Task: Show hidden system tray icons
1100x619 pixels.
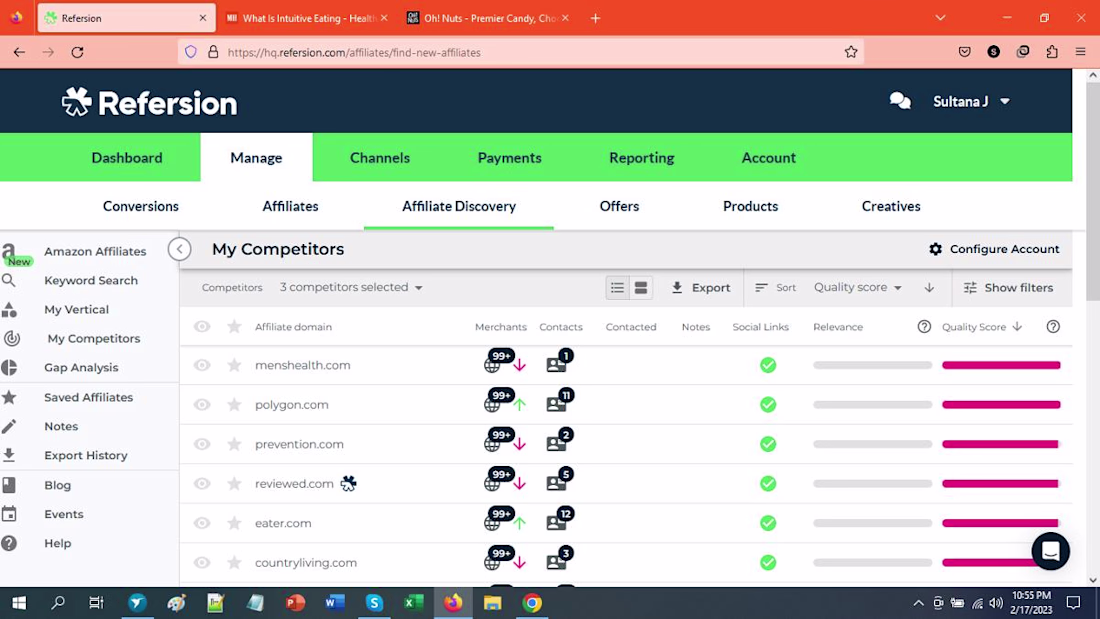Action: tap(918, 603)
